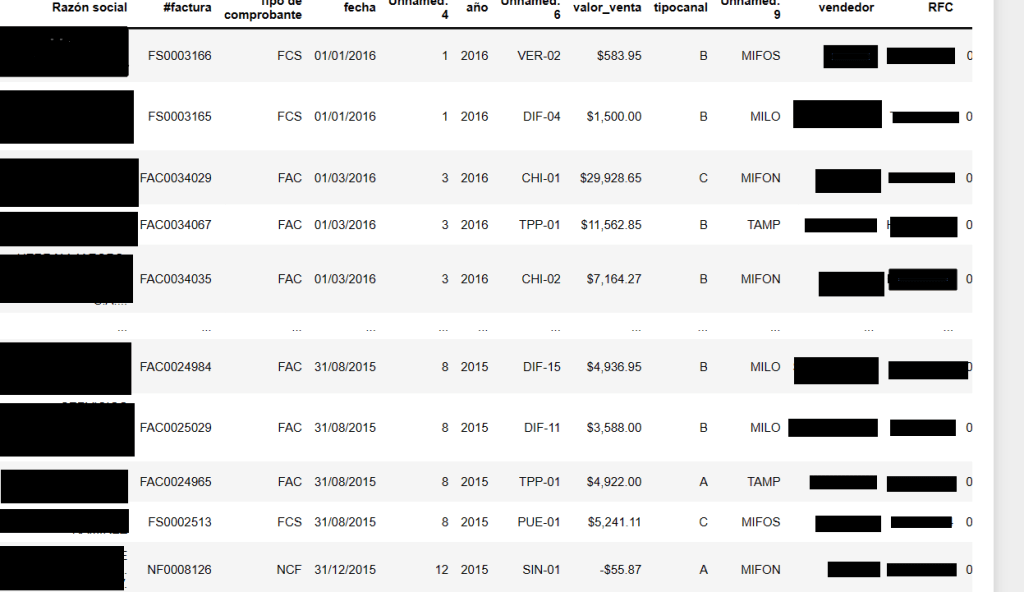Click invoice number FAC0024984

point(175,367)
